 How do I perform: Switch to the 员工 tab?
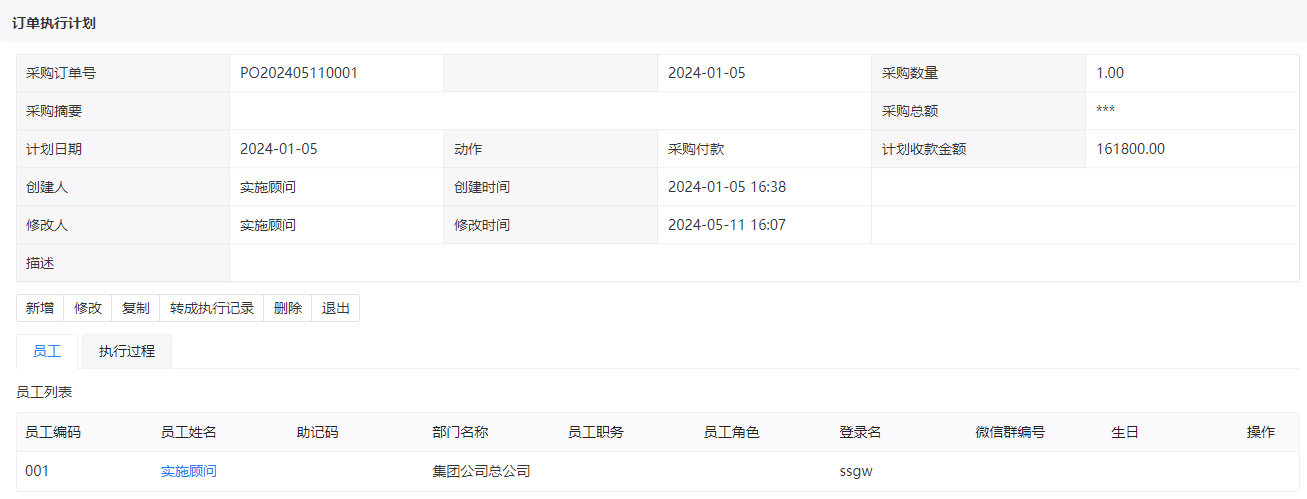pyautogui.click(x=47, y=351)
